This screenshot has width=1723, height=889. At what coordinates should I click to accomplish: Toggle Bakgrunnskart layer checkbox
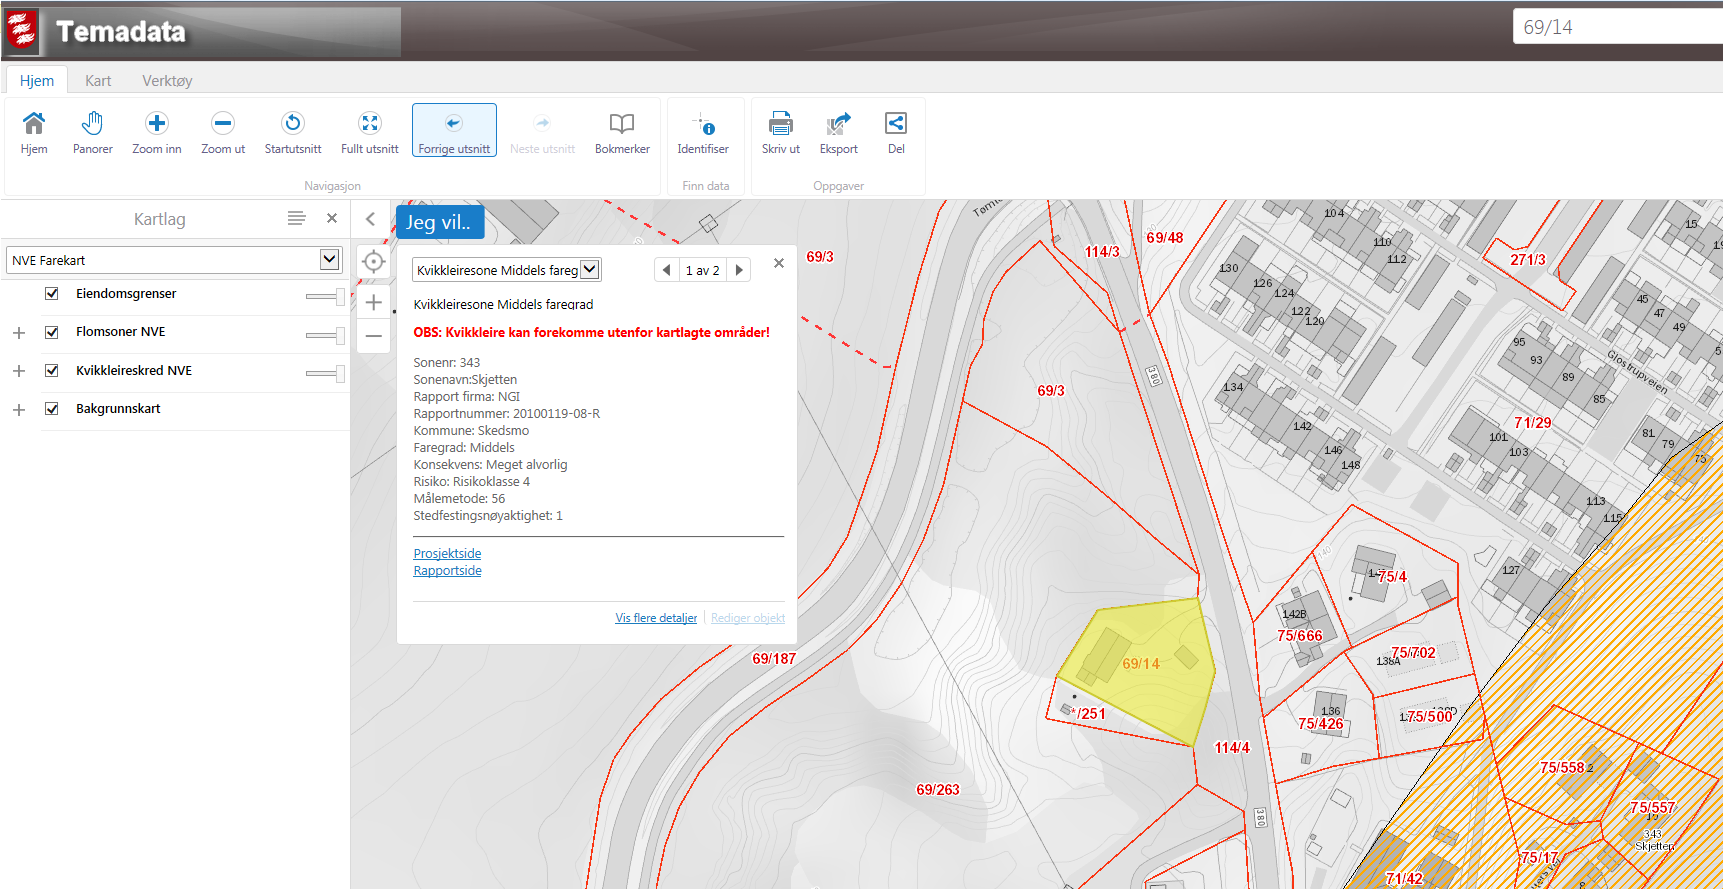(x=52, y=409)
